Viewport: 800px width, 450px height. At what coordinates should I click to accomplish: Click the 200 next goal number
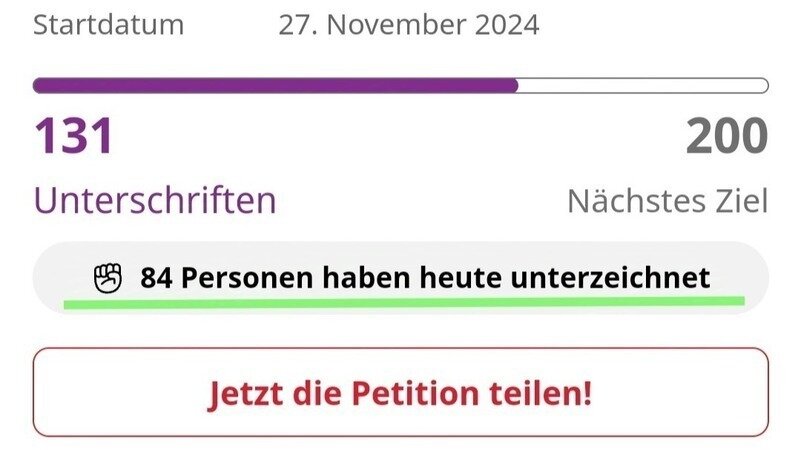coord(727,137)
